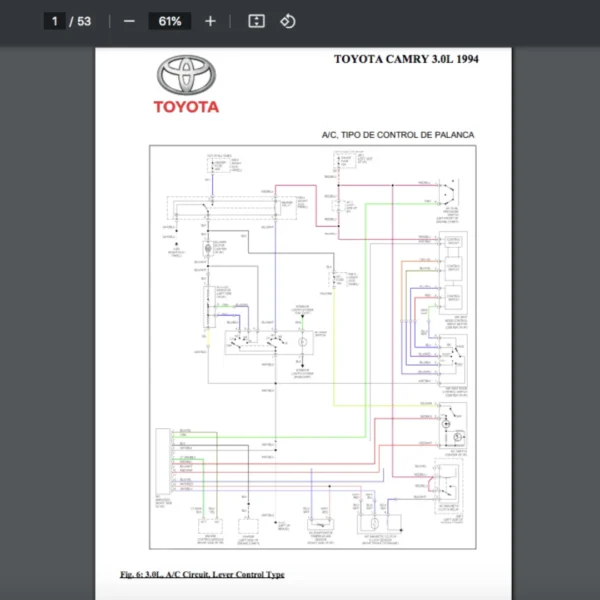Click the A/C, TIPO DE CONTROL DE PALANCA title

pyautogui.click(x=397, y=134)
